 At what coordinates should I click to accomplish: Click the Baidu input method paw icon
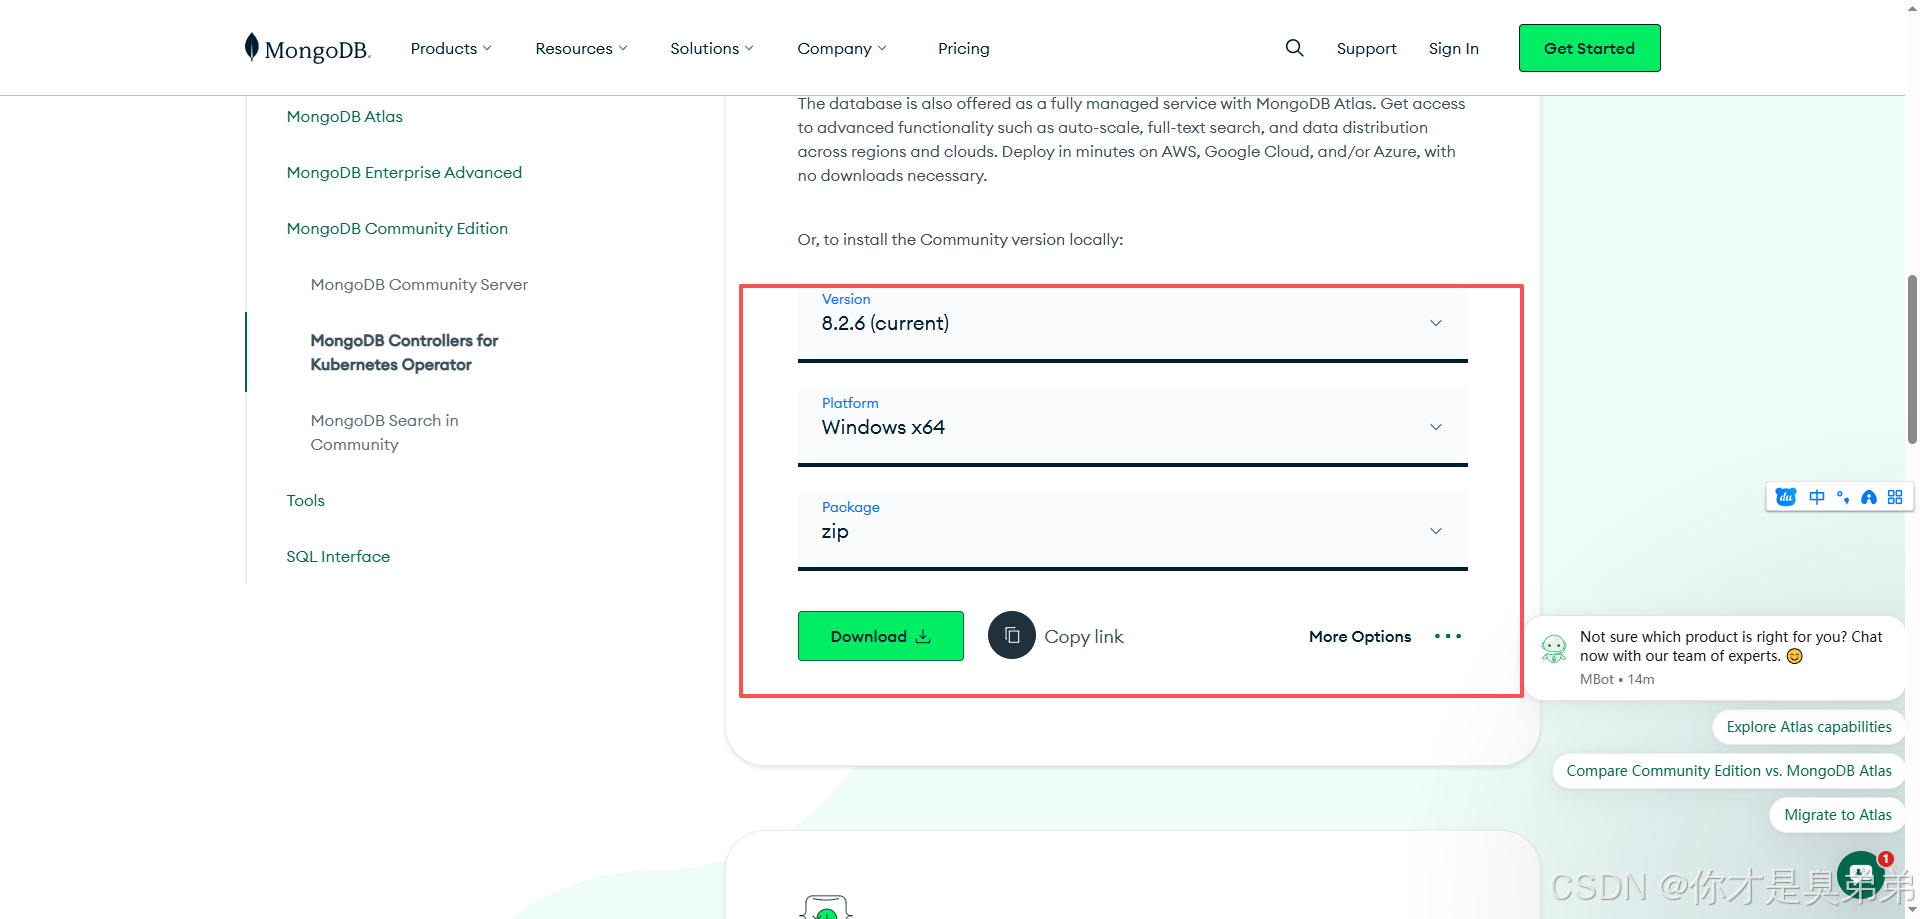point(1786,497)
